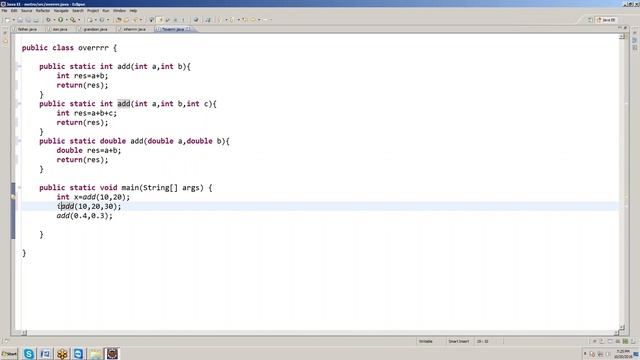Collapse the double add method fold
This screenshot has width=640, height=360.
pyautogui.click(x=19, y=141)
